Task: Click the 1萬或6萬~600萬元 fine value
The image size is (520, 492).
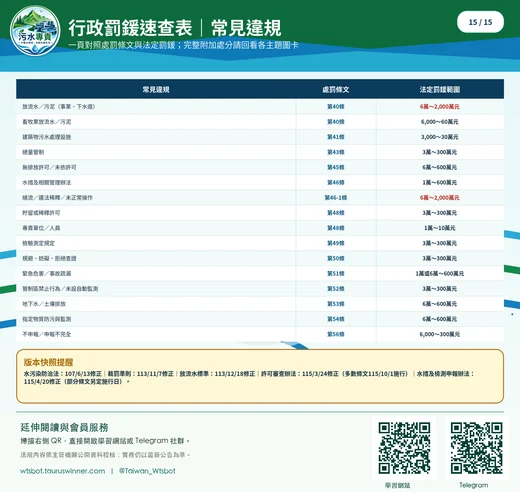Action: (x=440, y=274)
